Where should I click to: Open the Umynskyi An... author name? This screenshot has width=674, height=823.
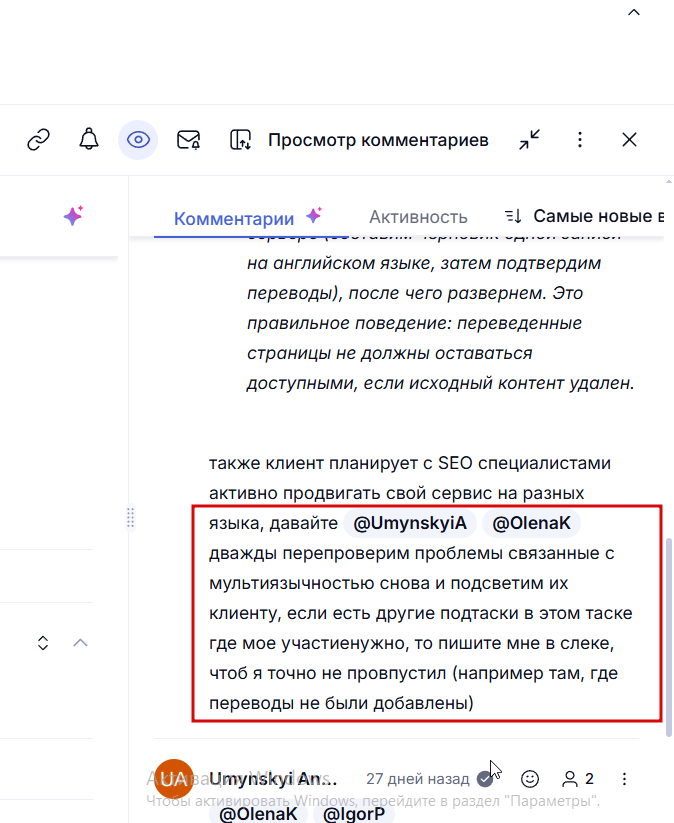[273, 779]
